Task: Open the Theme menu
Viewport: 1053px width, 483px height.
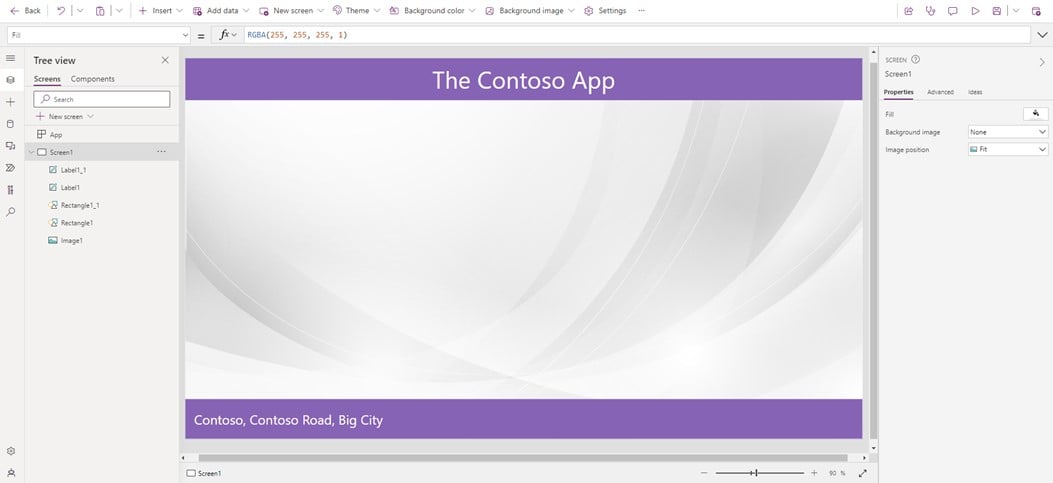Action: pos(356,11)
